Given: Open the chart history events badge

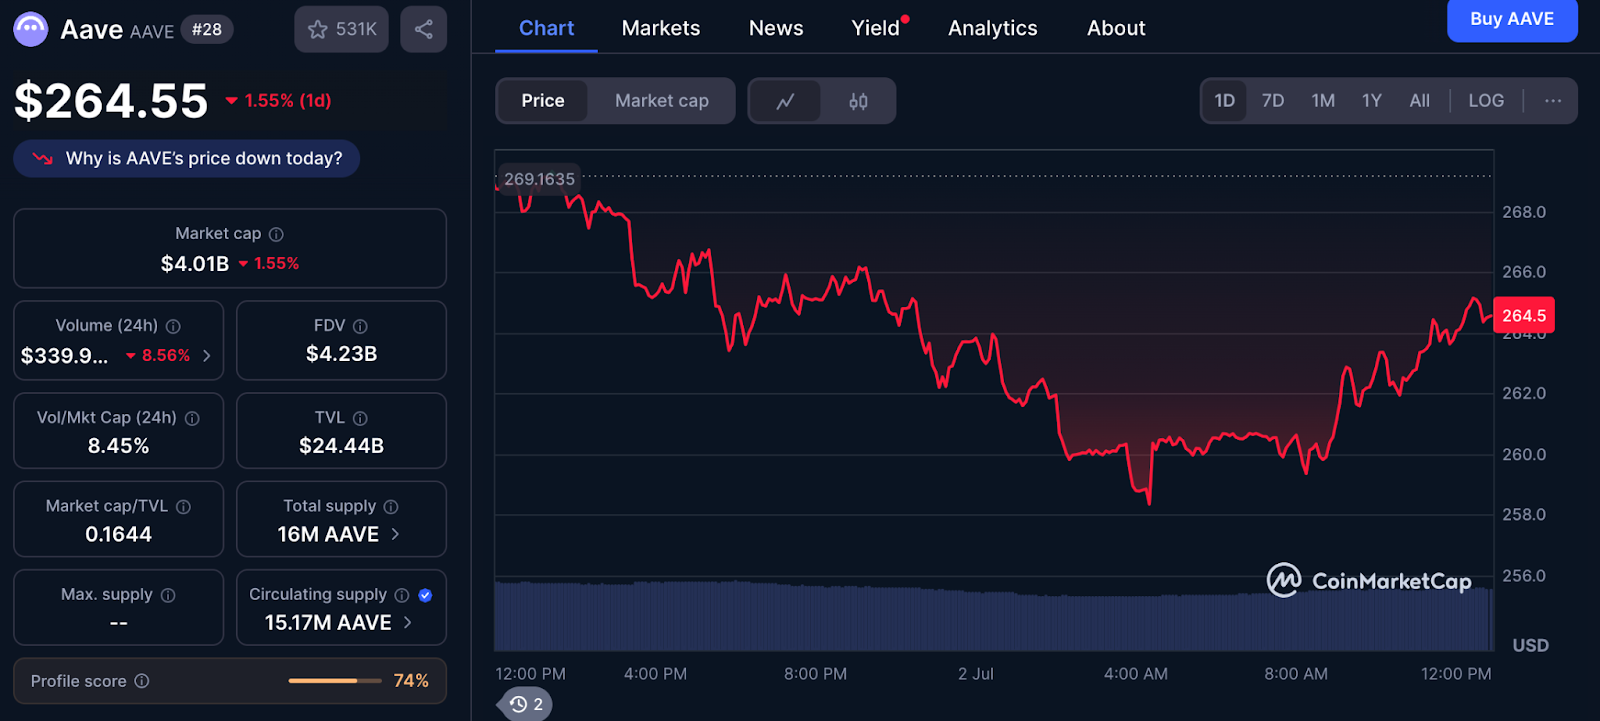Looking at the screenshot, I should [x=526, y=704].
